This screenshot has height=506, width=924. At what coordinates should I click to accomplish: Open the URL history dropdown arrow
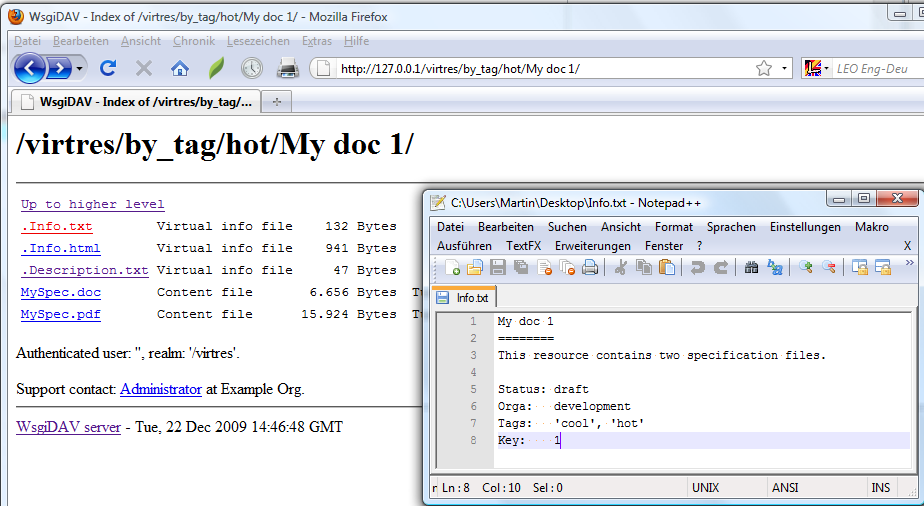tap(785, 68)
